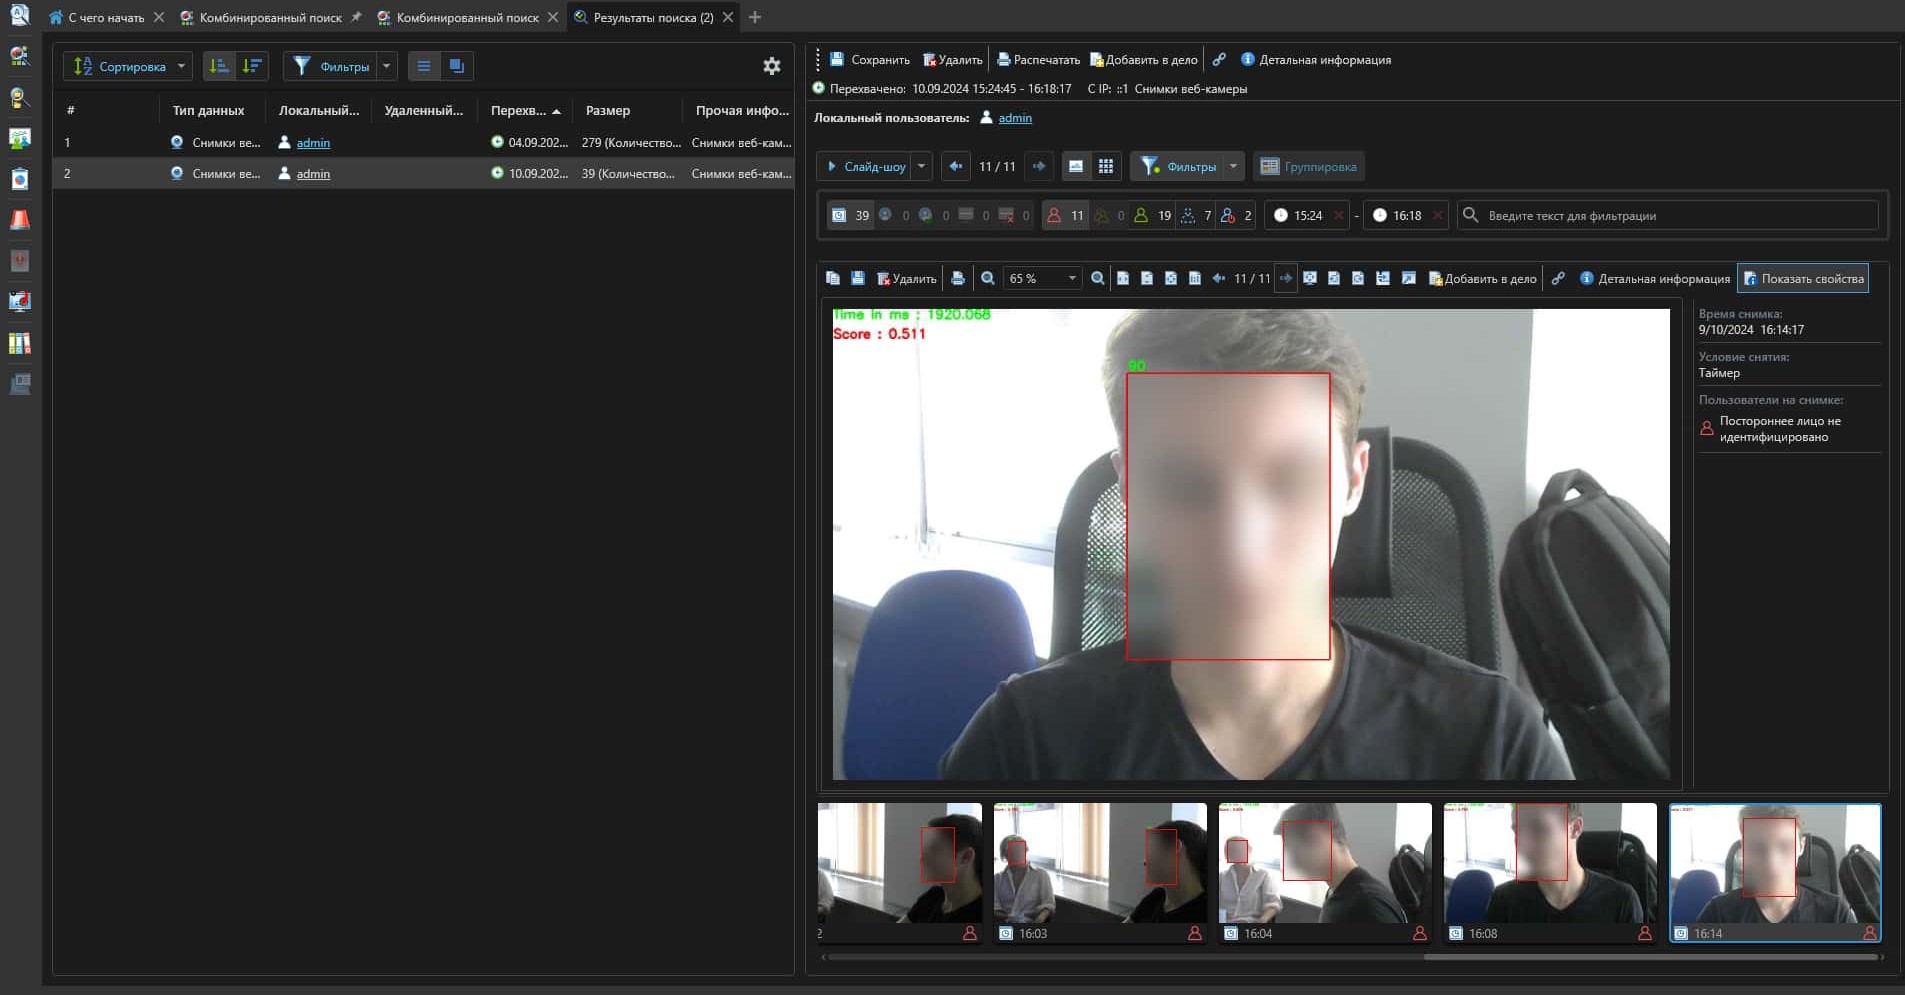
Task: Click the descending sort order icon
Action: (252, 66)
